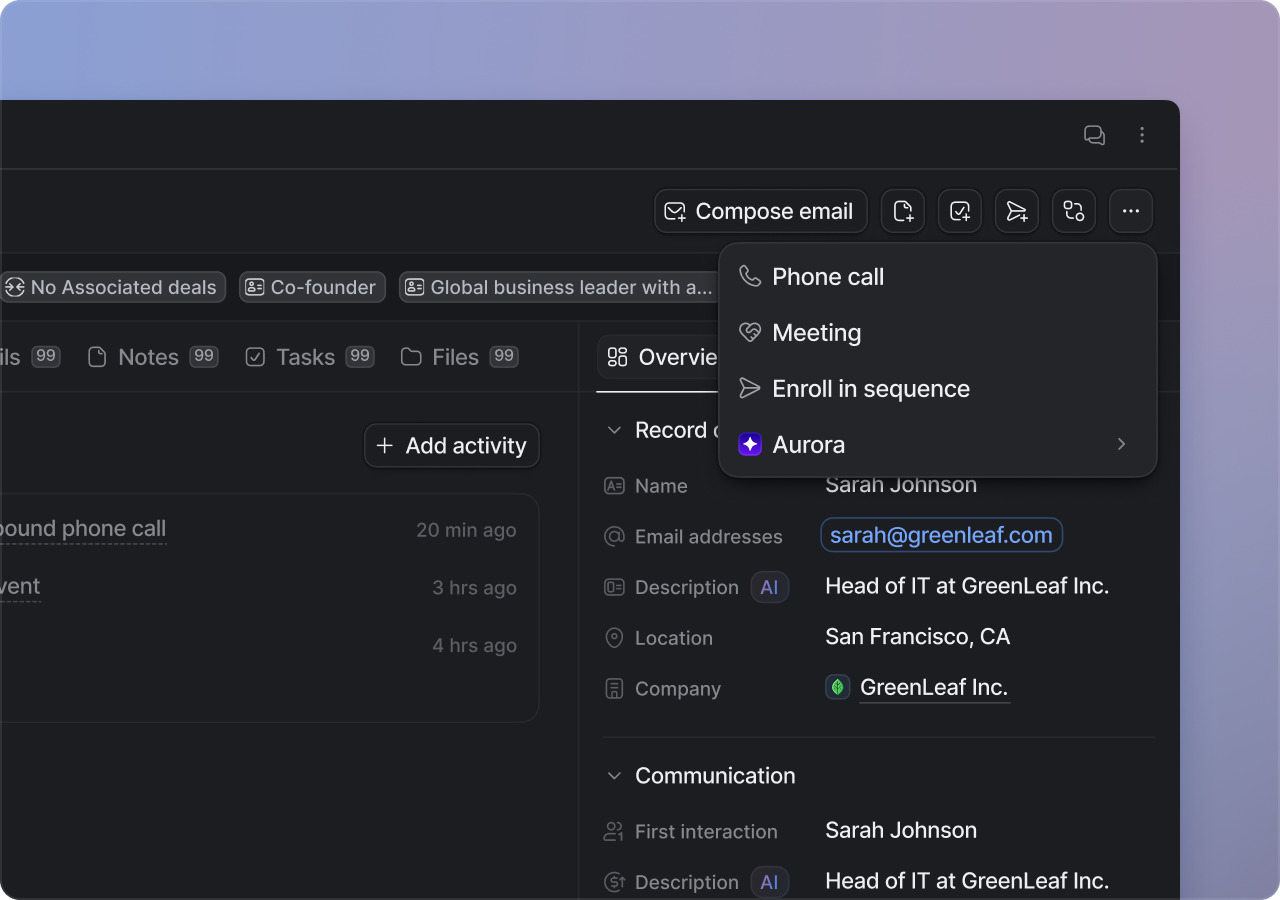Click the No Associated deals tag

(113, 287)
